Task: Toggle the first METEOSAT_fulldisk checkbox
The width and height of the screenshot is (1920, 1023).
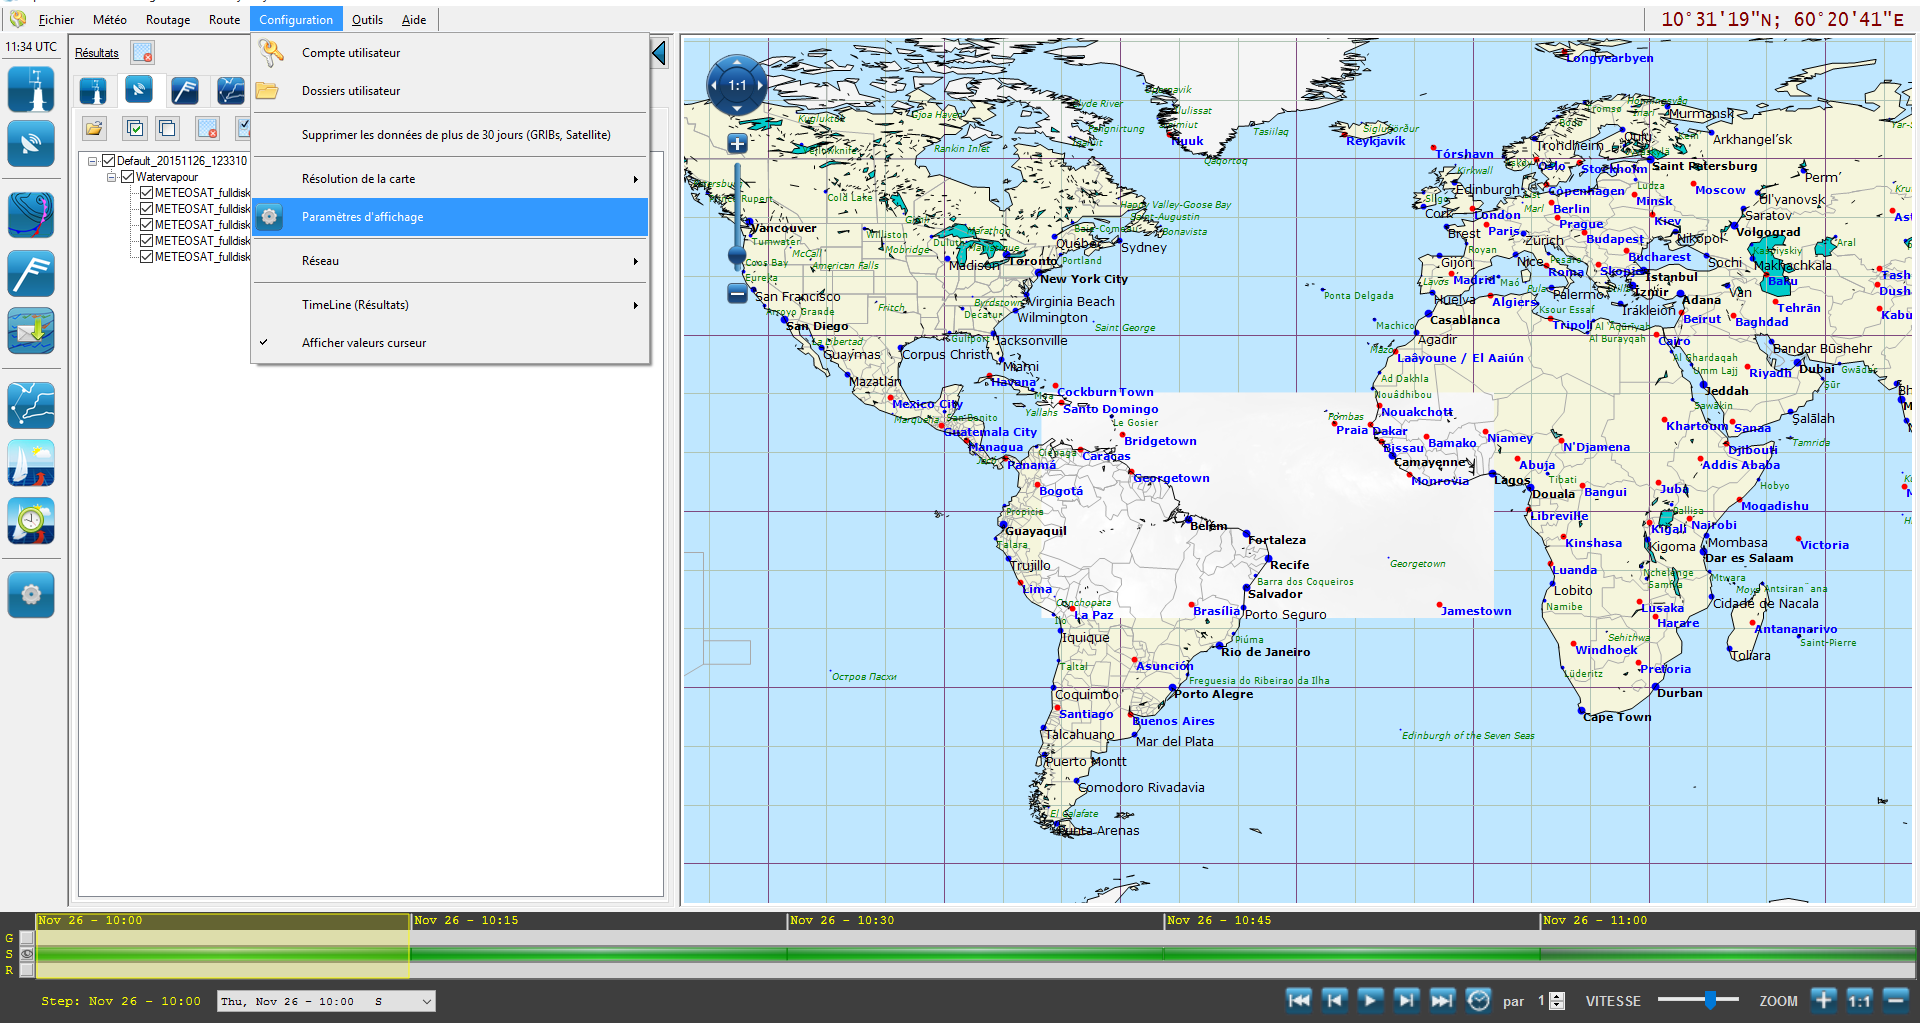Action: (x=146, y=193)
